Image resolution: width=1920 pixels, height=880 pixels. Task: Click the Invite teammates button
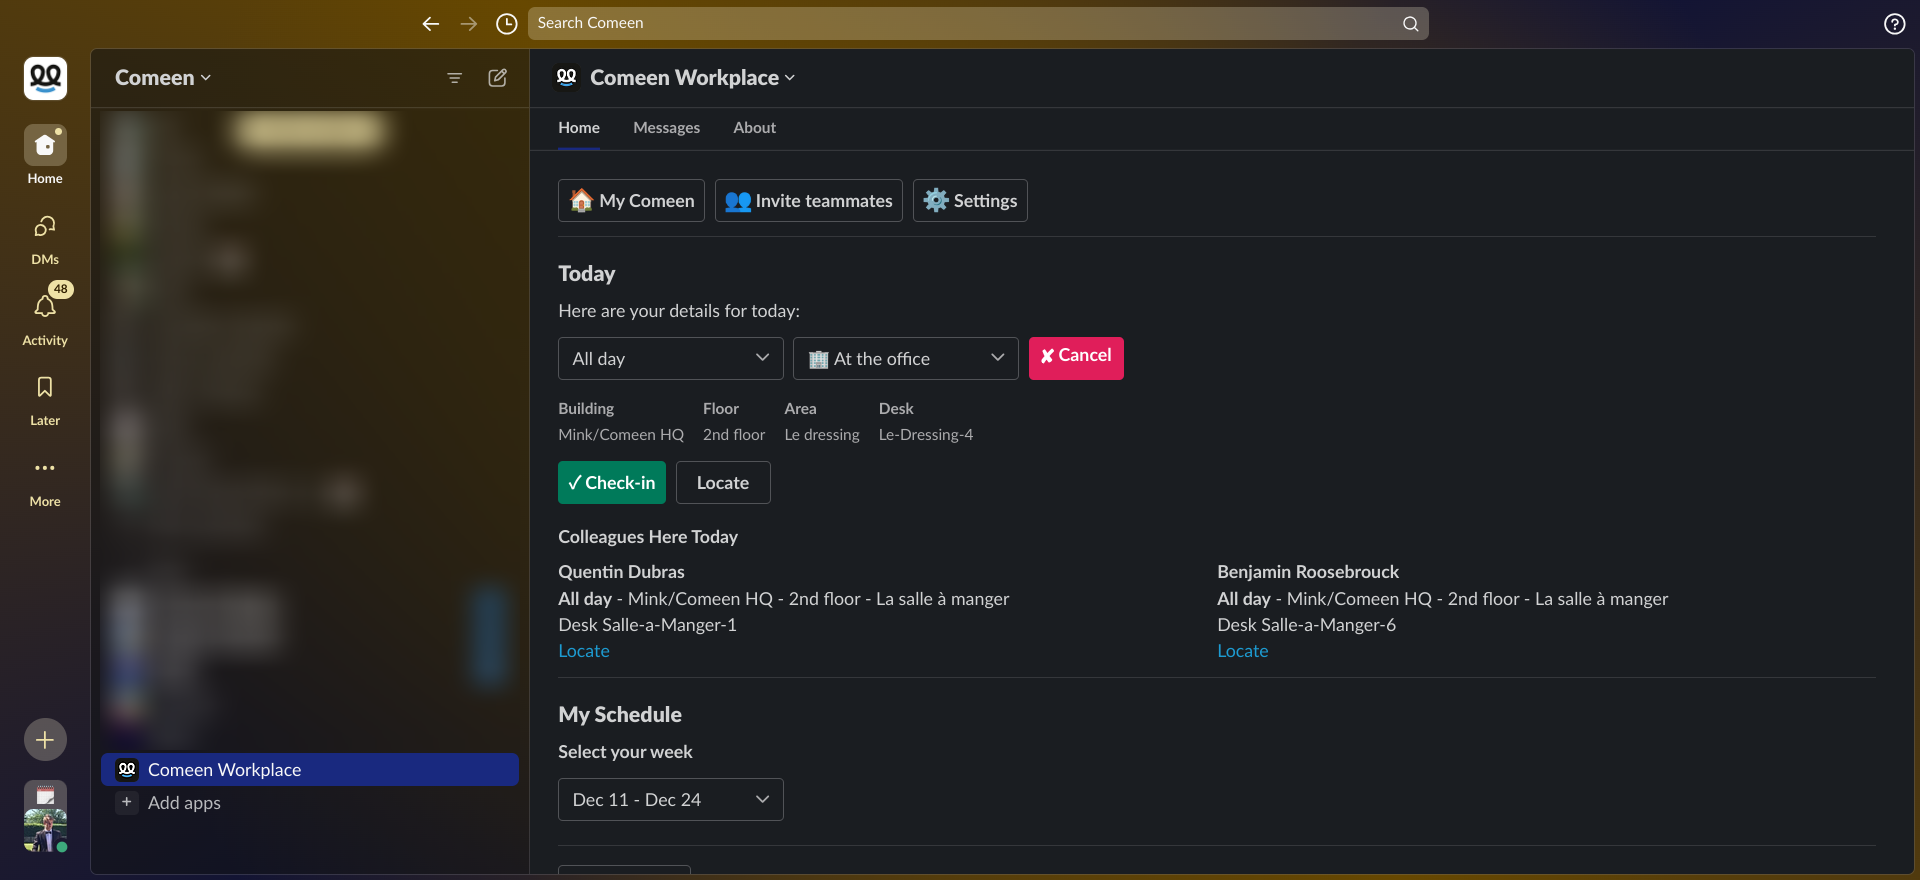coord(809,201)
